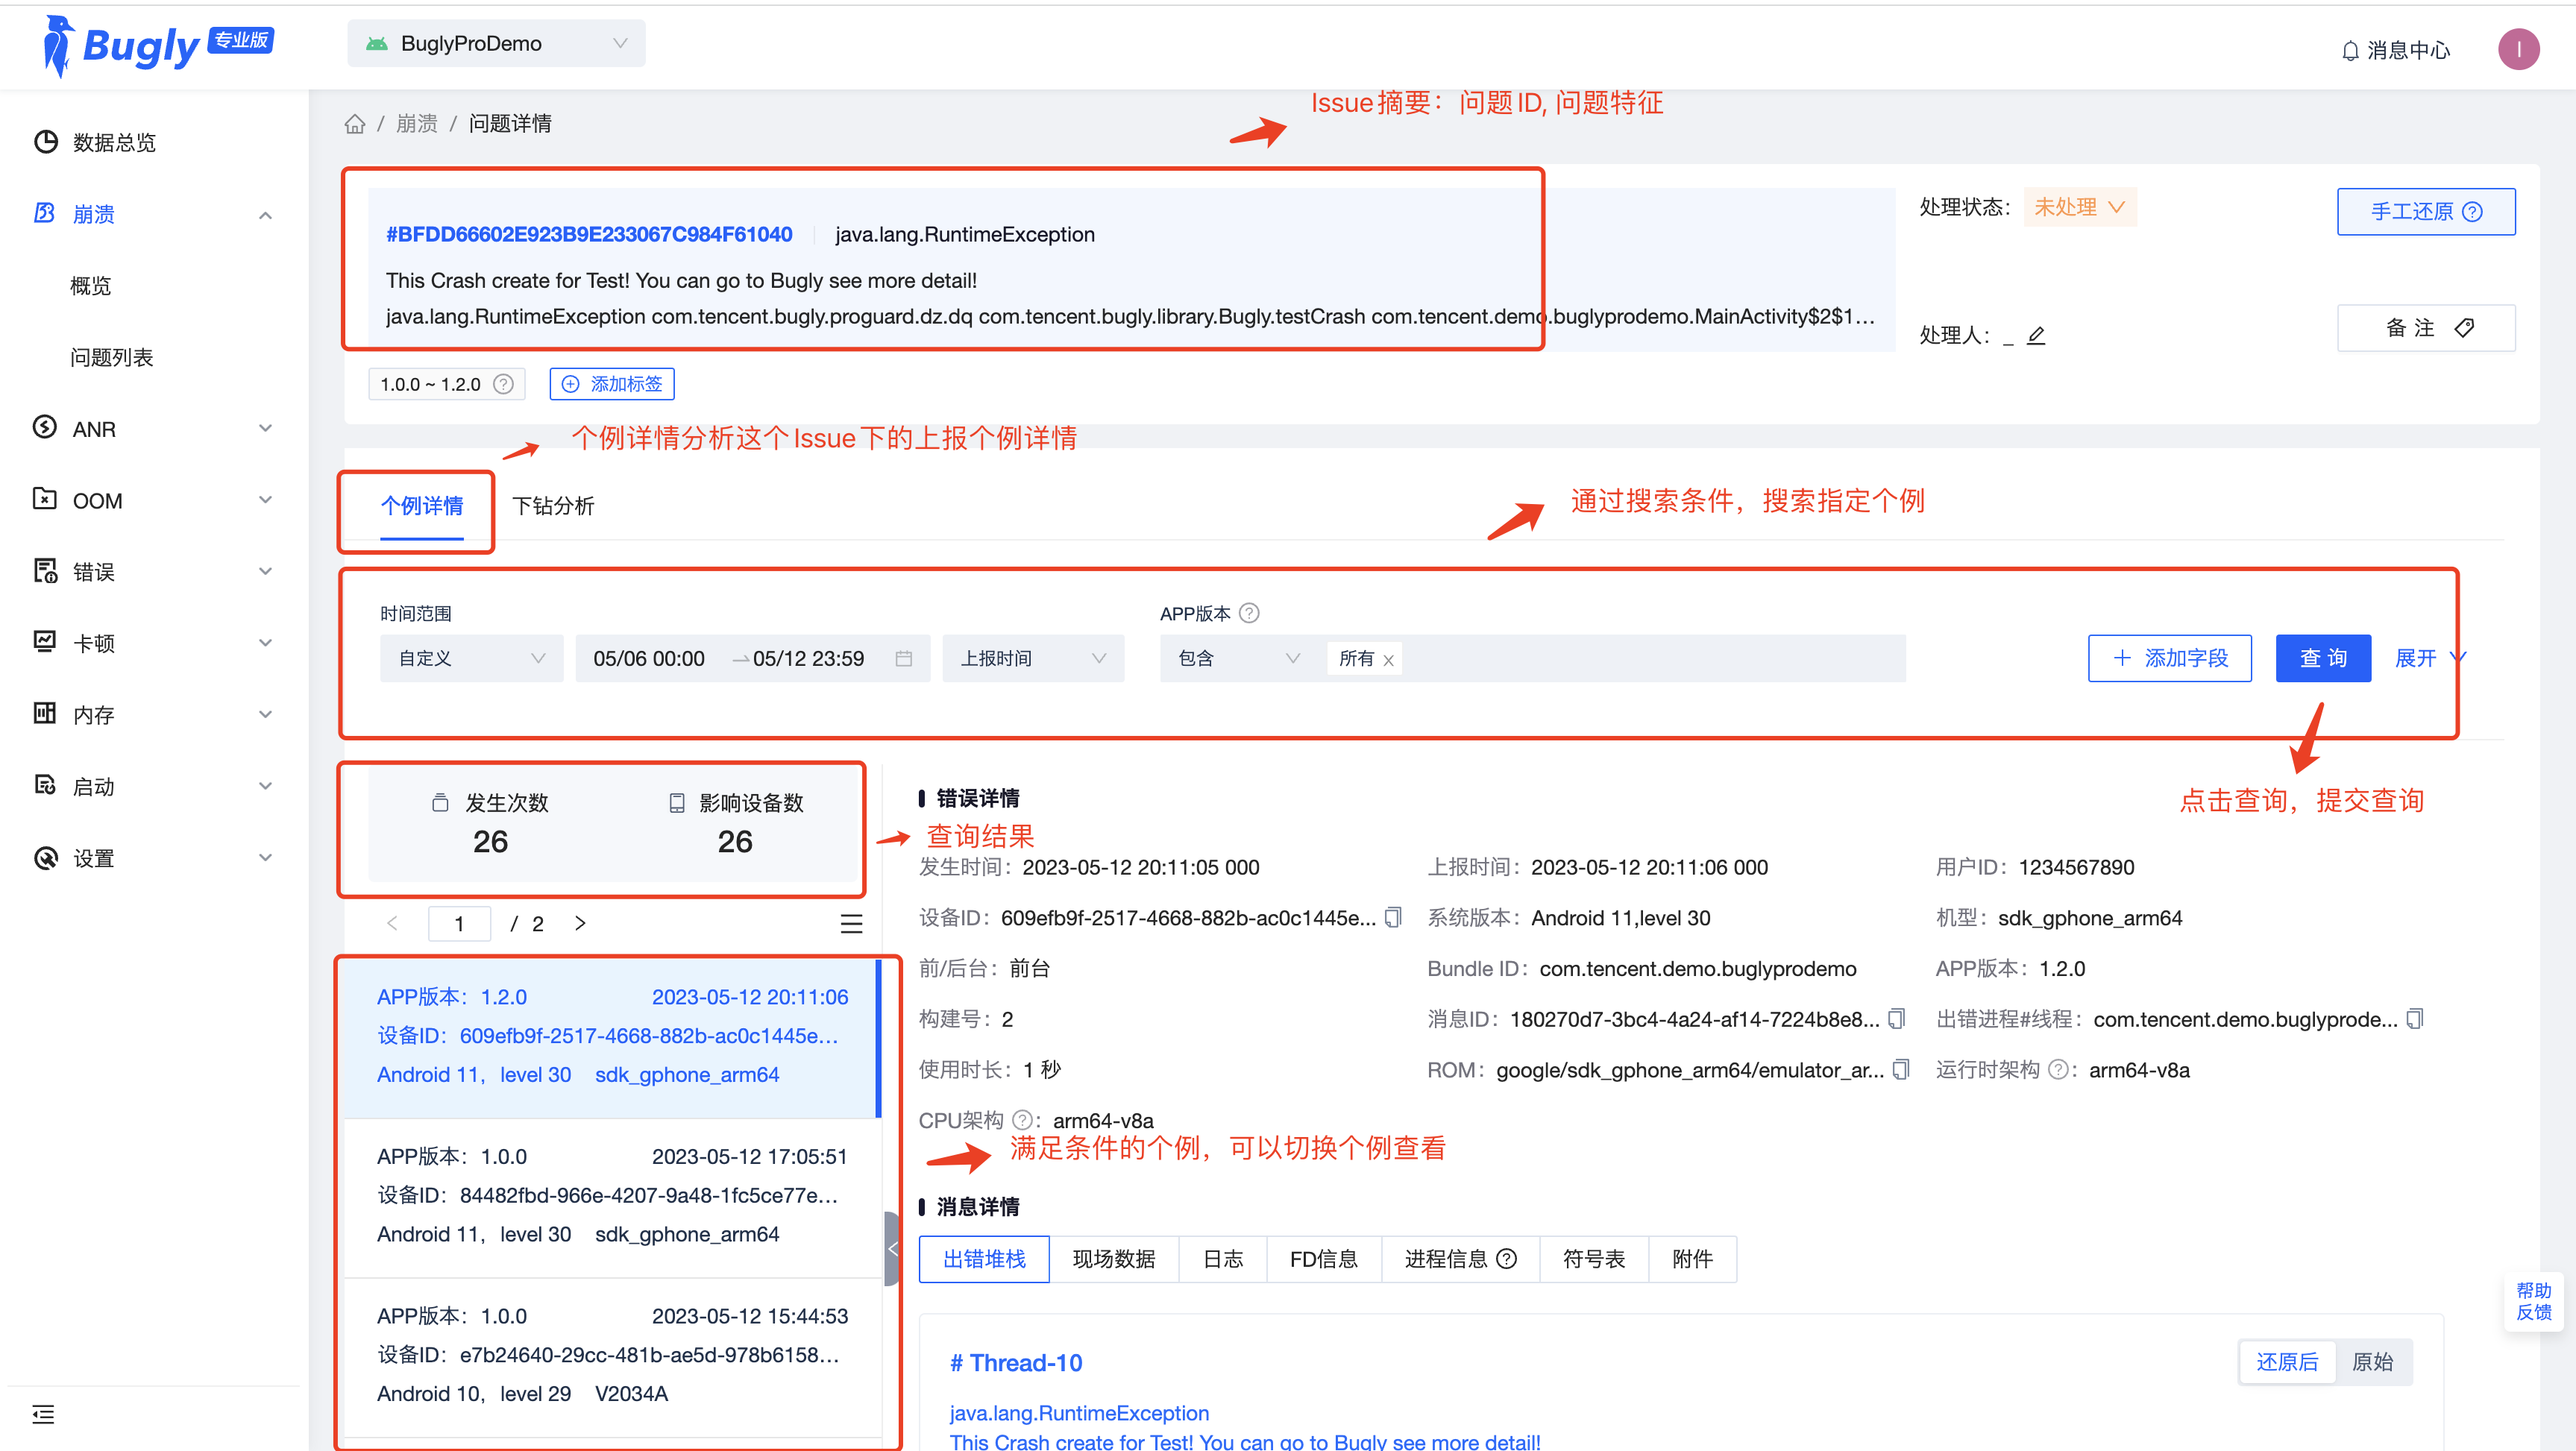Collapse the sidebar with bottom menu icon
This screenshot has width=2576, height=1451.
tap(43, 1414)
